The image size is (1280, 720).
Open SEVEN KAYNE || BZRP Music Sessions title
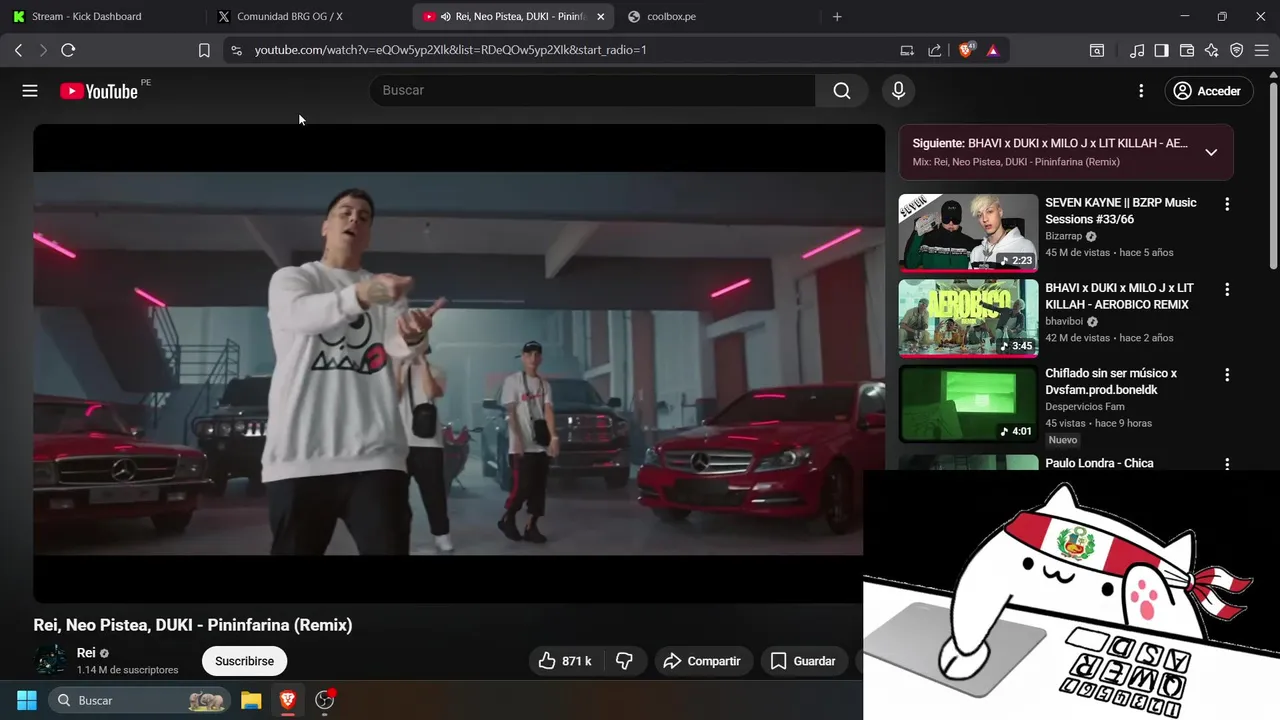coord(1121,211)
